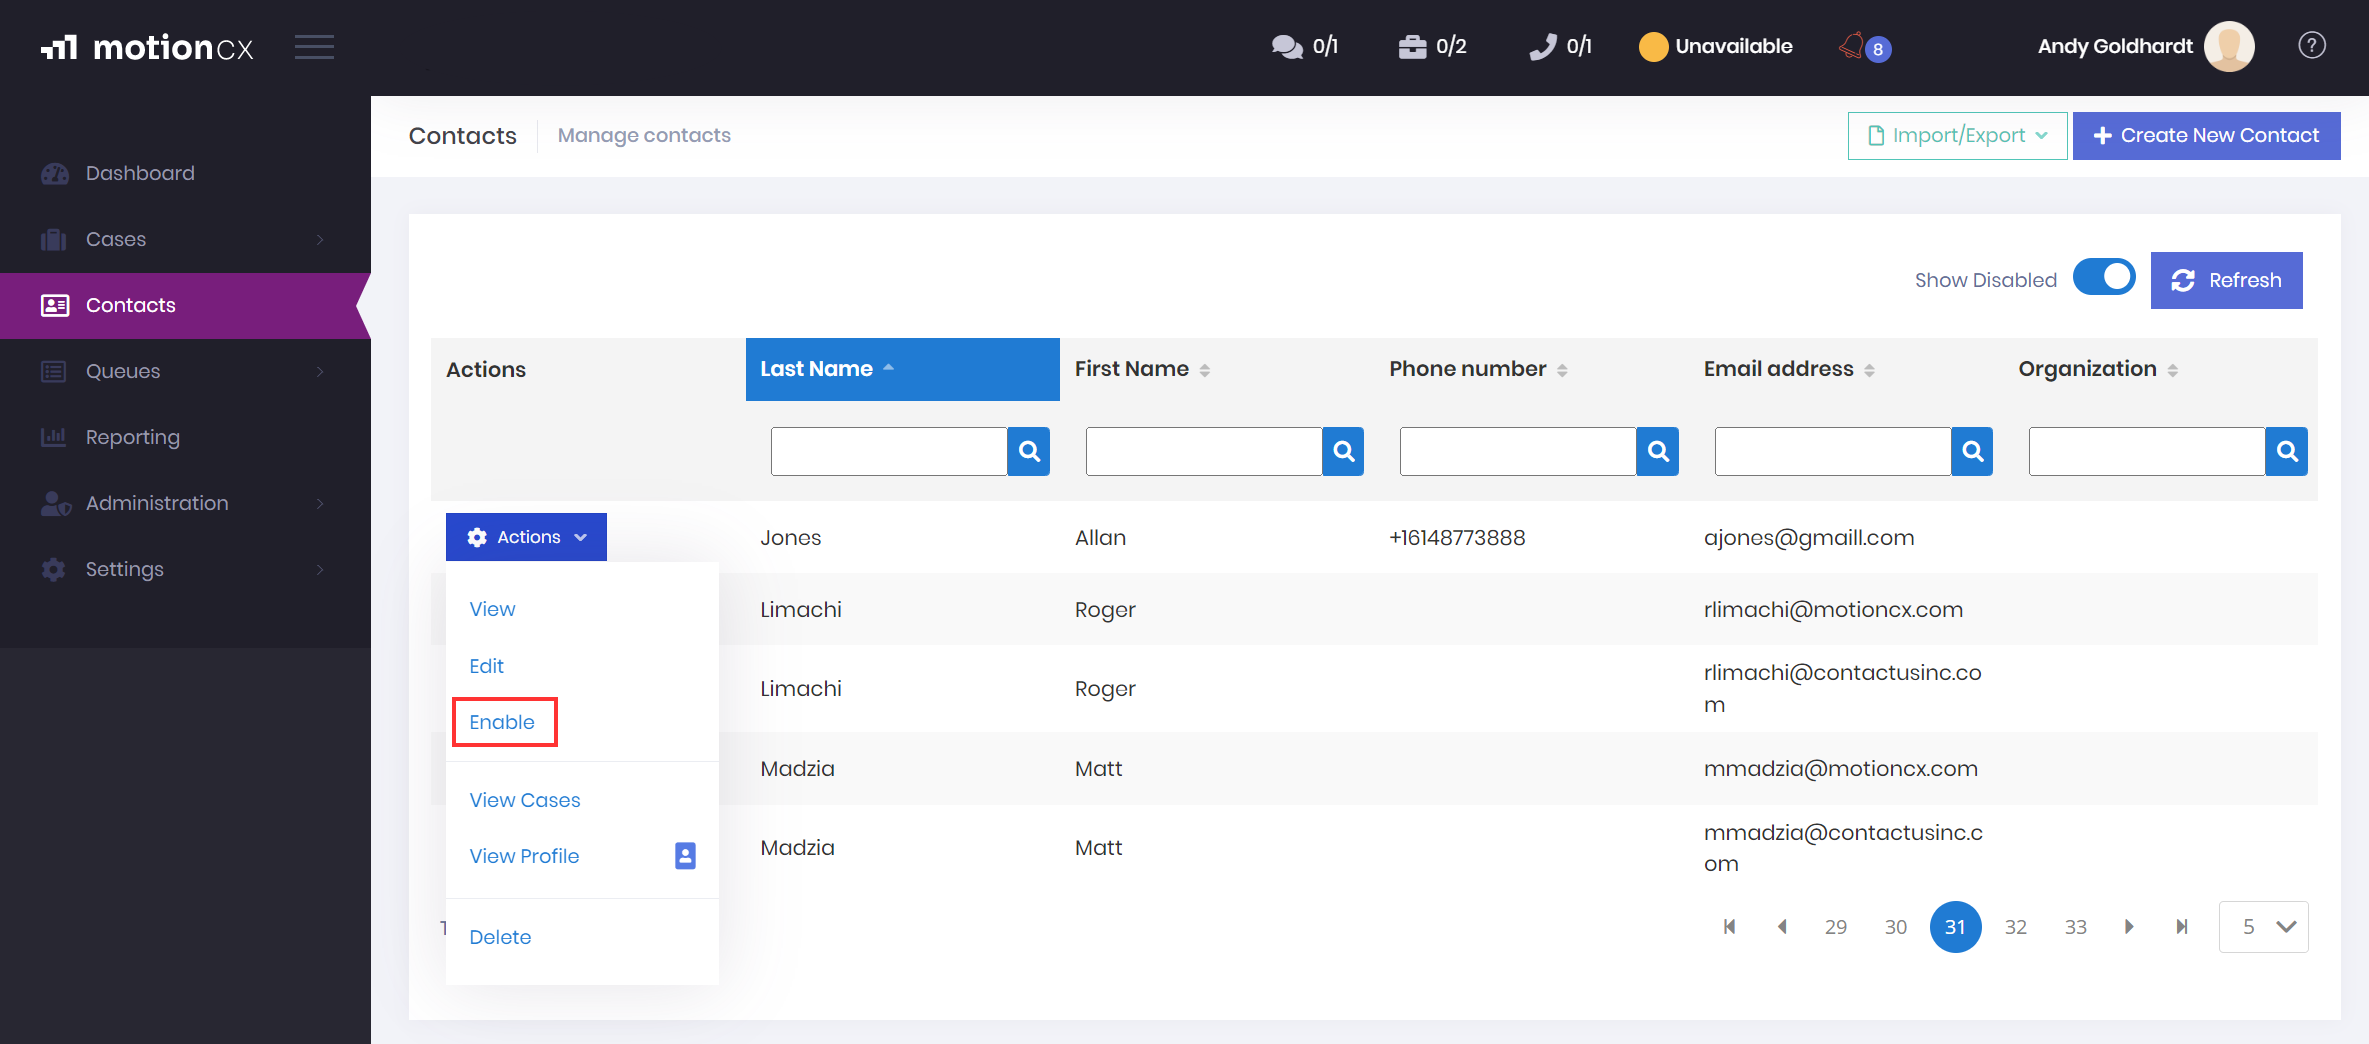Go to page 32
Image resolution: width=2369 pixels, height=1044 pixels.
(x=2016, y=927)
